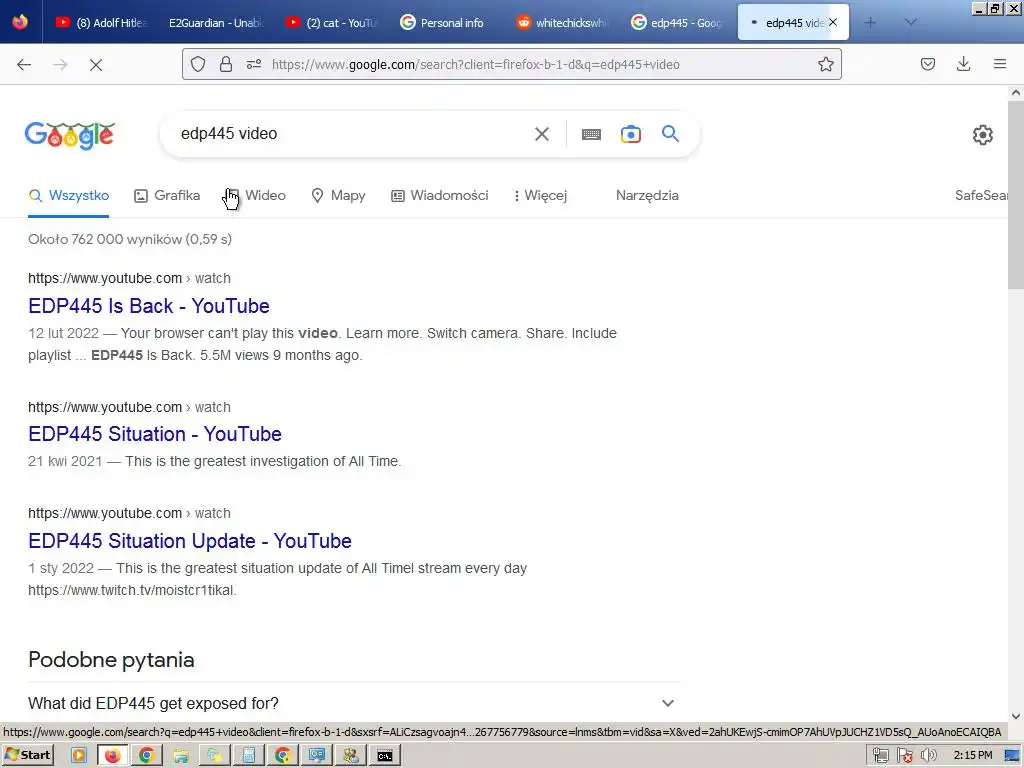Click the 'Około 762 000 wyników' result count
Screen dimensions: 1024x768
click(130, 239)
